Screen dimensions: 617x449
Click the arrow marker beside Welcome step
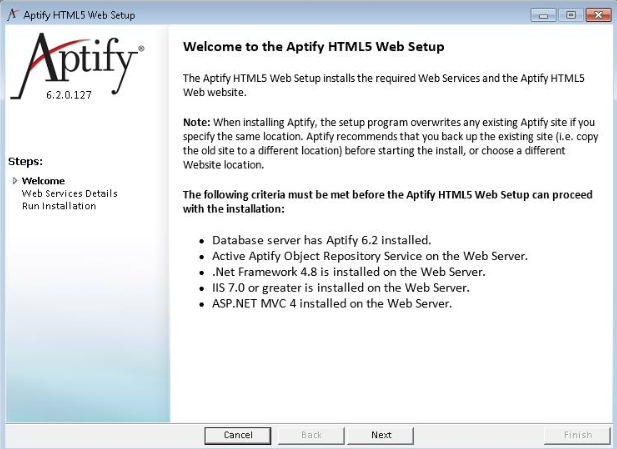click(15, 181)
